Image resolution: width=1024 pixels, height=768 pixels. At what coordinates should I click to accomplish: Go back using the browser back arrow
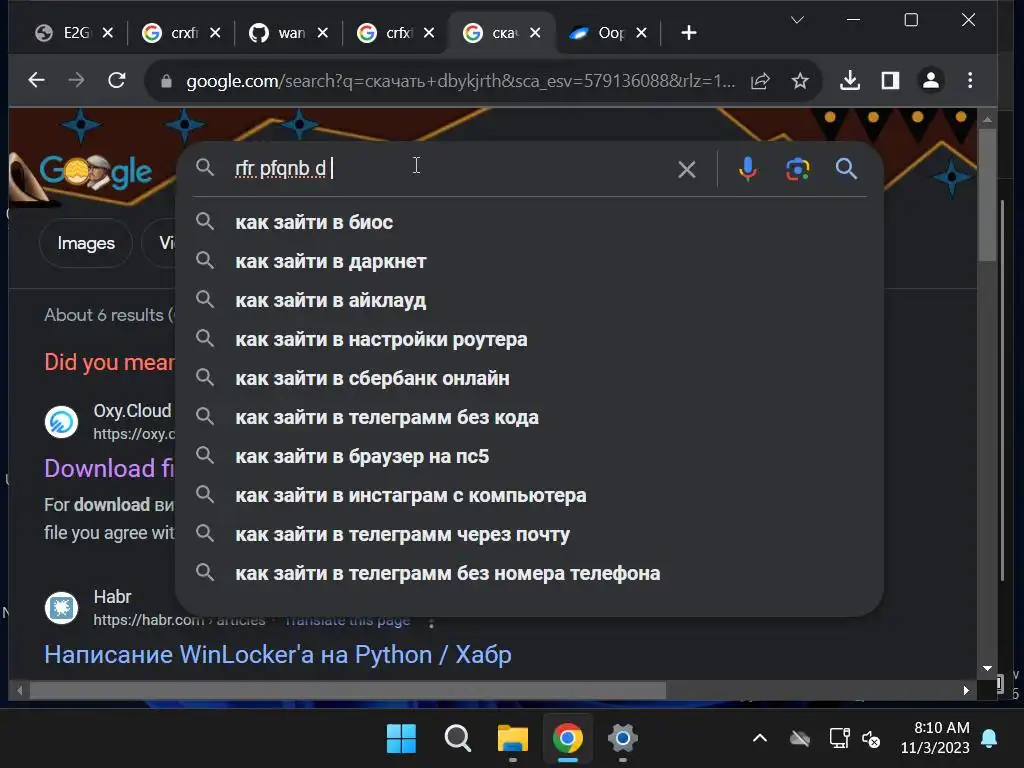(x=37, y=80)
